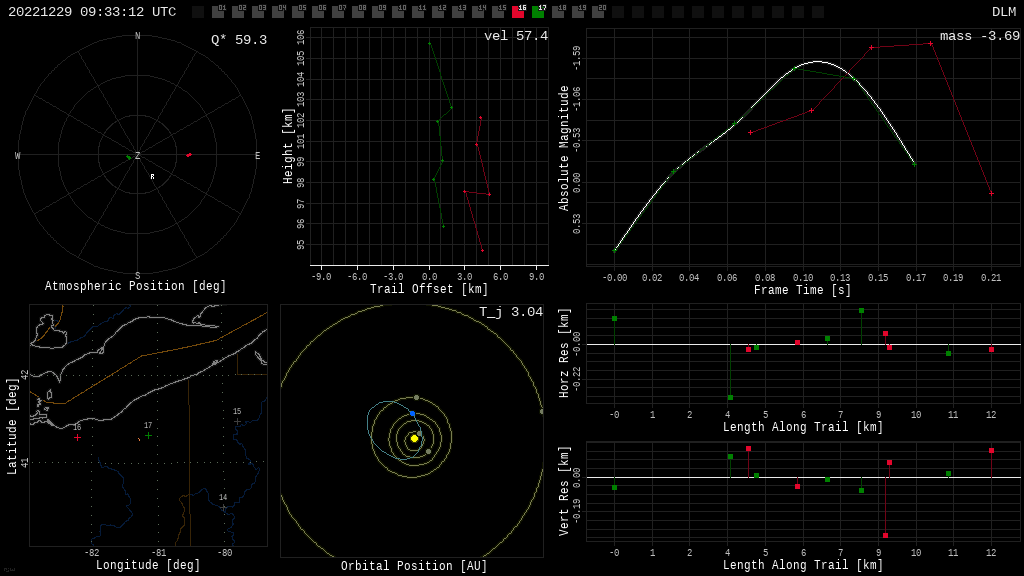
Task: Click the Absolute Magnitude axis label
Action: [x=564, y=148]
